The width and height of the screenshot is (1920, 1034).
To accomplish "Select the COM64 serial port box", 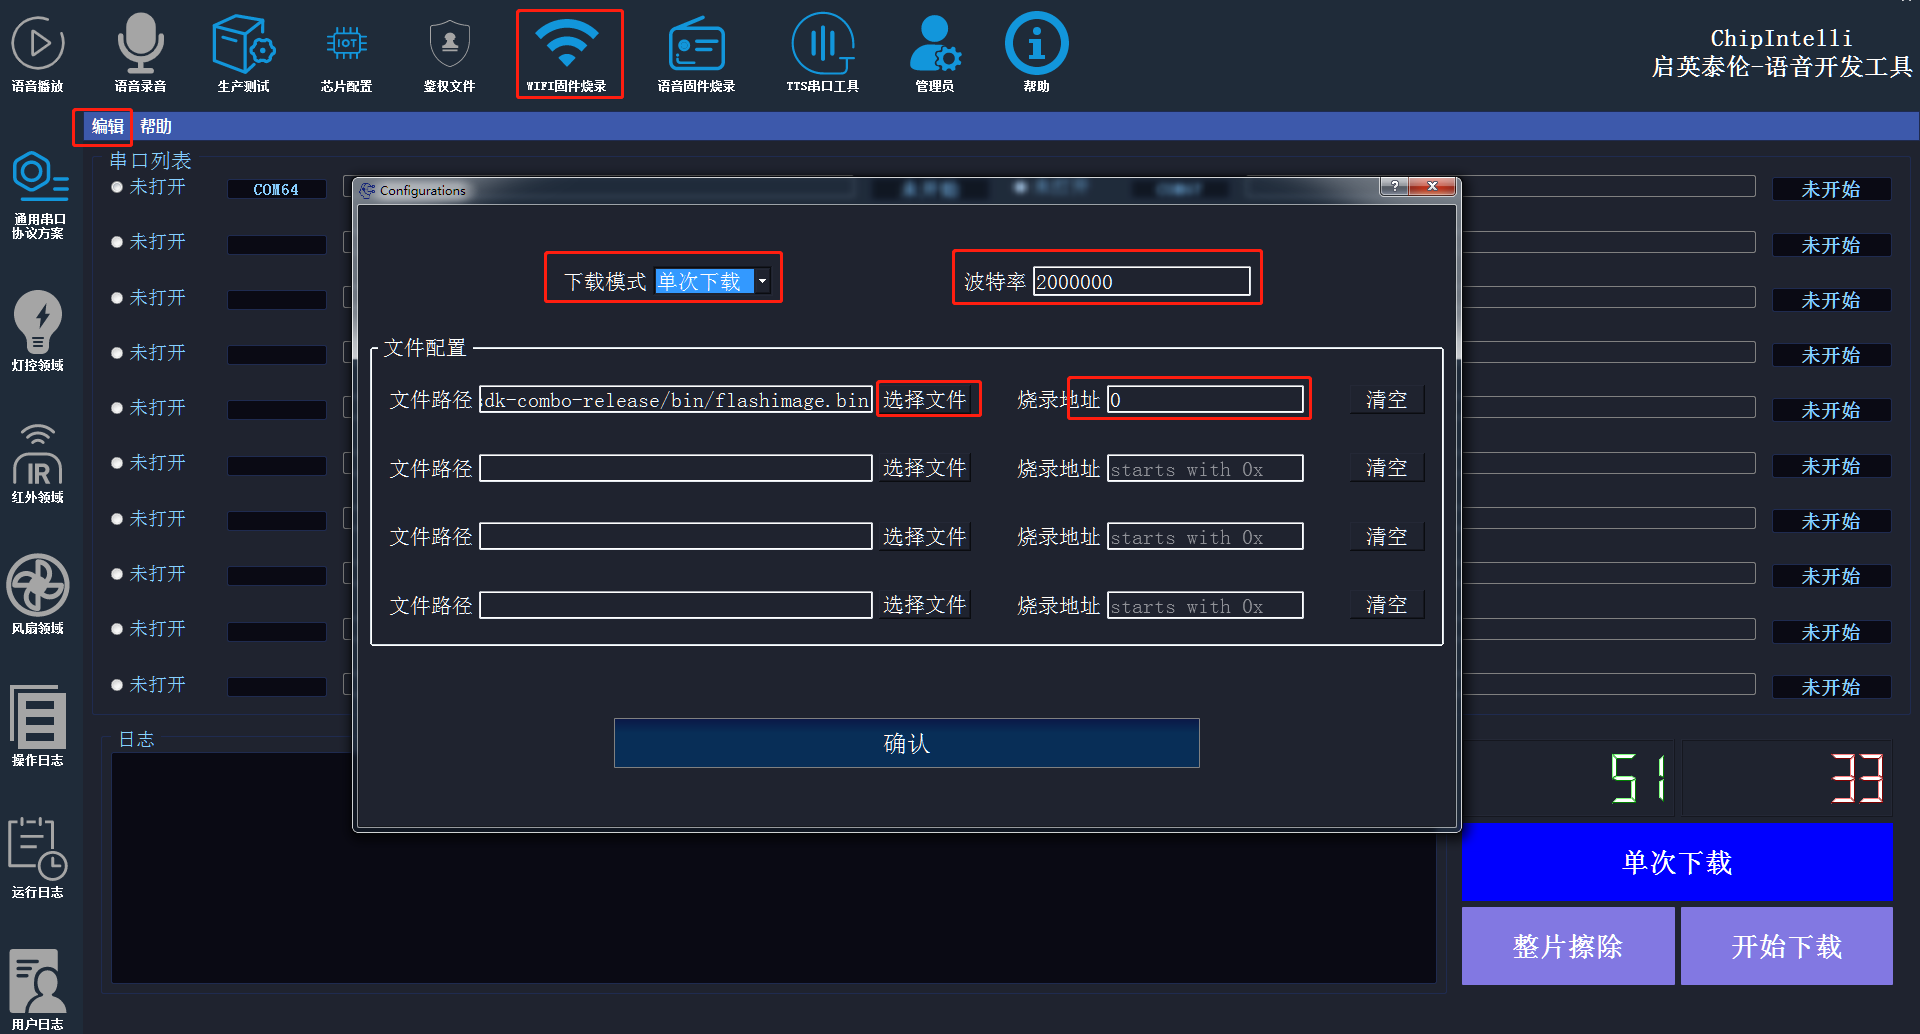I will click(x=277, y=189).
